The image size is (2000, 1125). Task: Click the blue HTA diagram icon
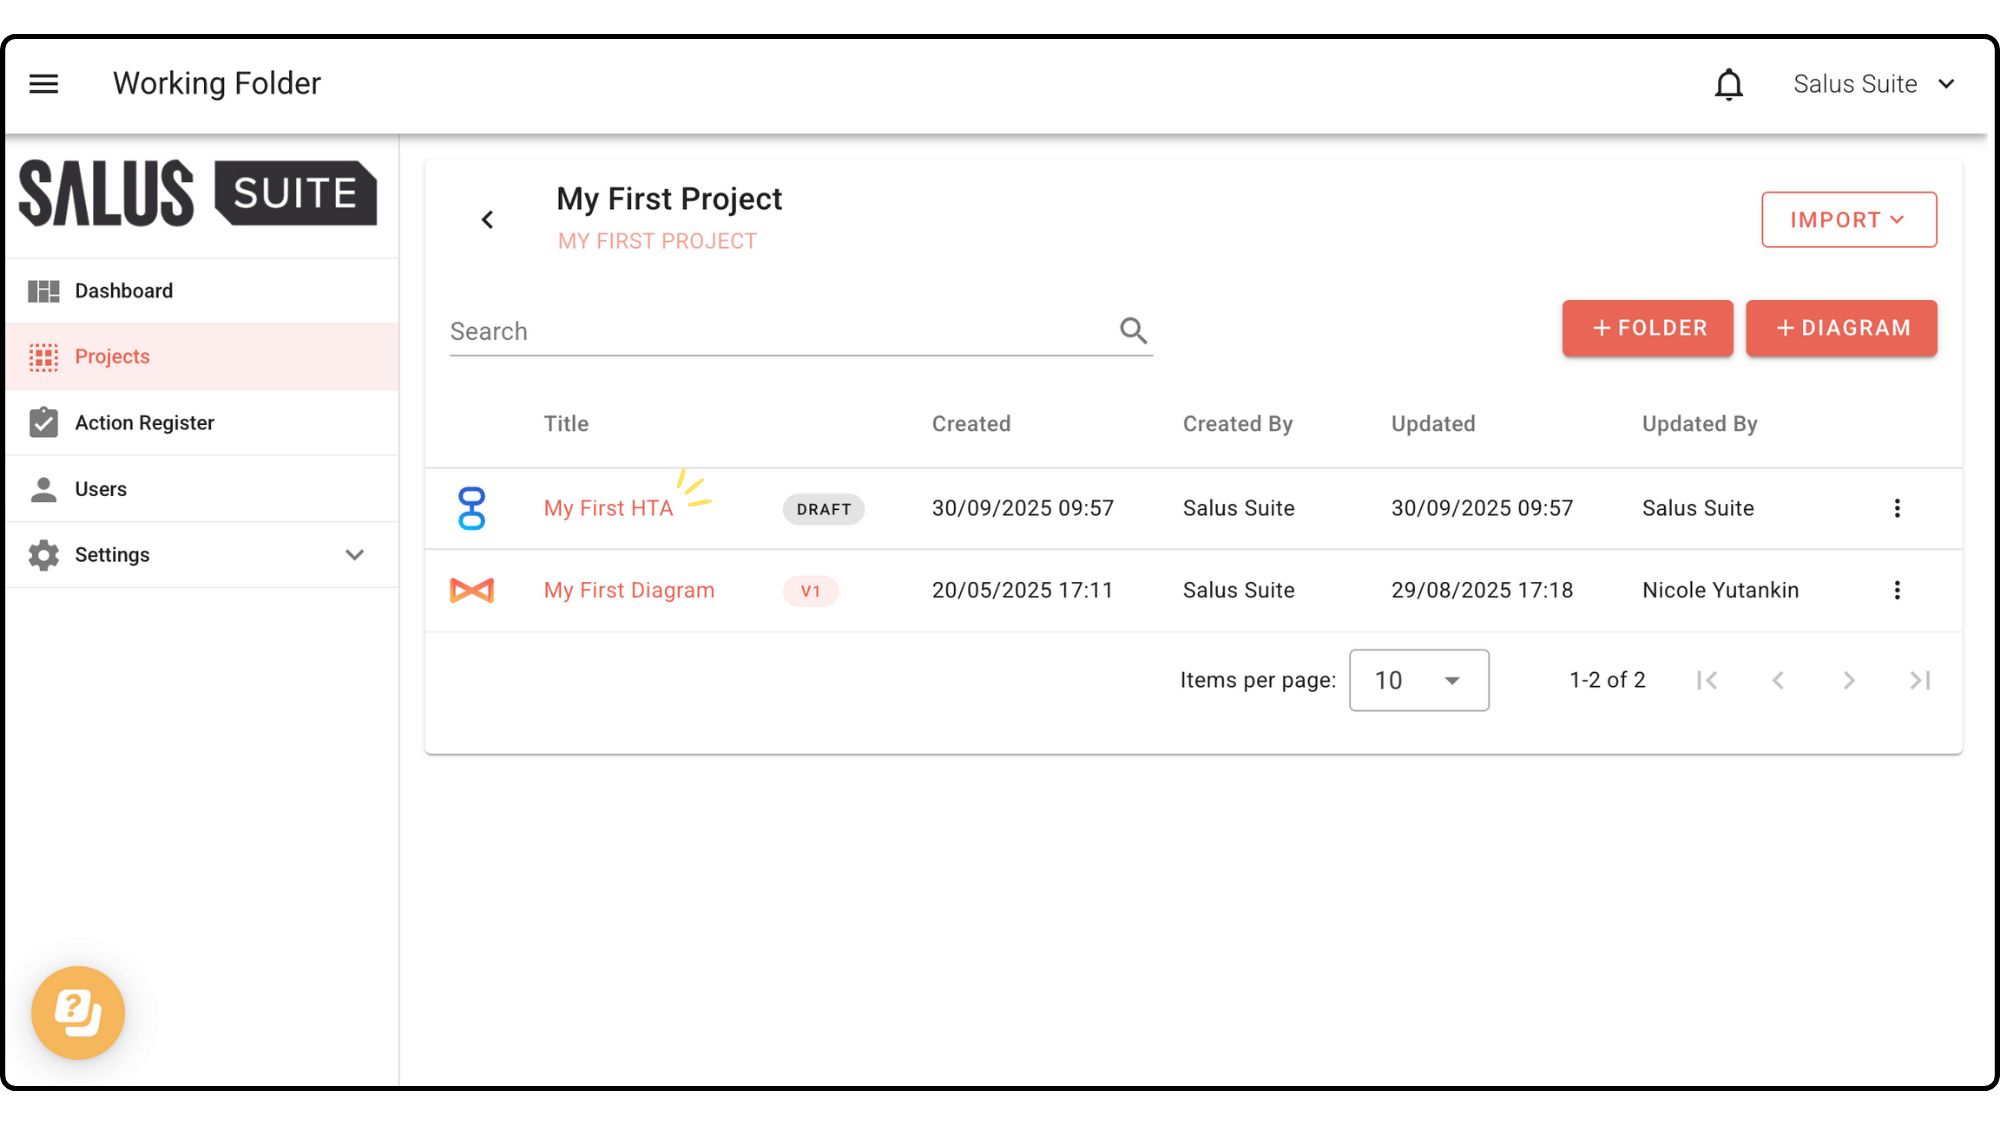point(471,508)
